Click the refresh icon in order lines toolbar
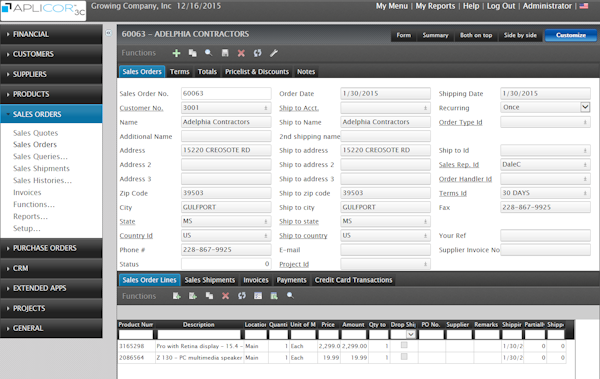 tap(242, 296)
